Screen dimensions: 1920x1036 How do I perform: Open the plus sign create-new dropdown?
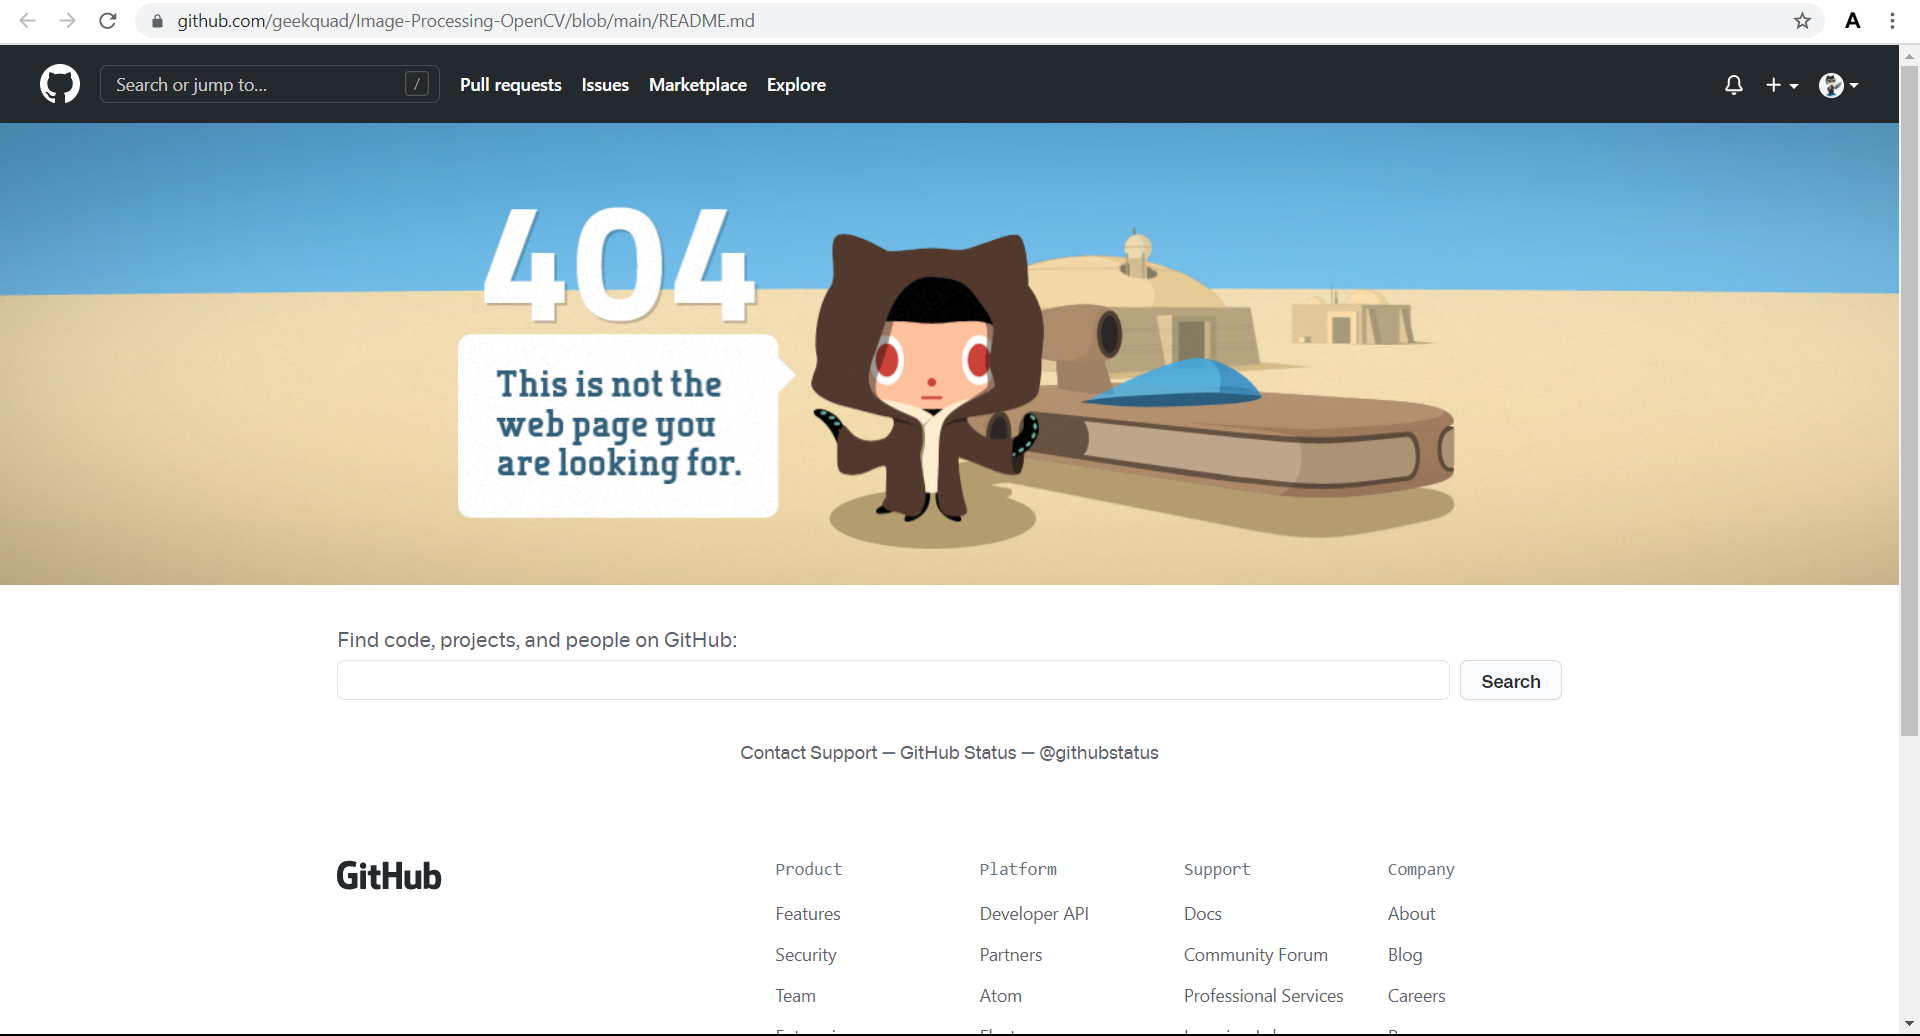coord(1782,85)
